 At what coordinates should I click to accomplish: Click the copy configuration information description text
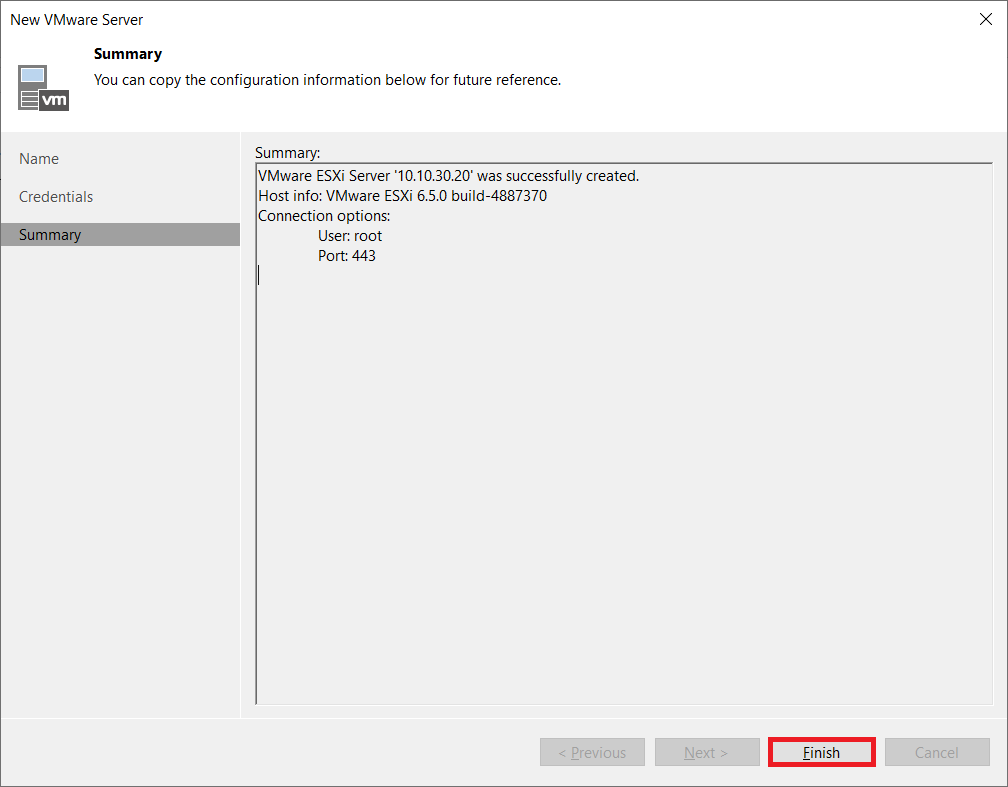(x=327, y=80)
